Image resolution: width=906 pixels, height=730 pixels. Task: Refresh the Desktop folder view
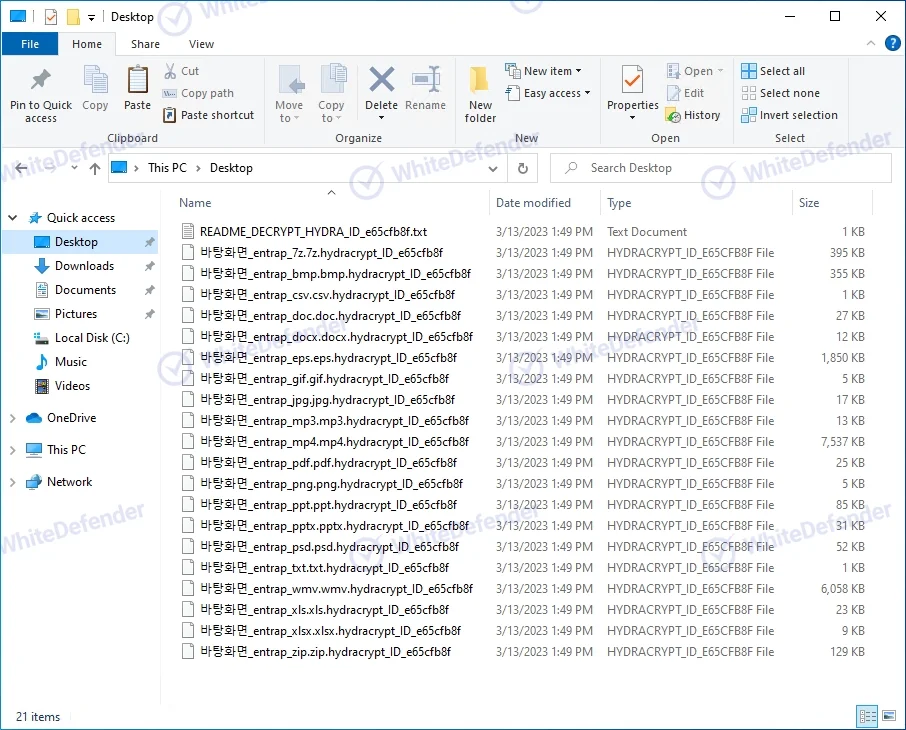click(x=522, y=169)
